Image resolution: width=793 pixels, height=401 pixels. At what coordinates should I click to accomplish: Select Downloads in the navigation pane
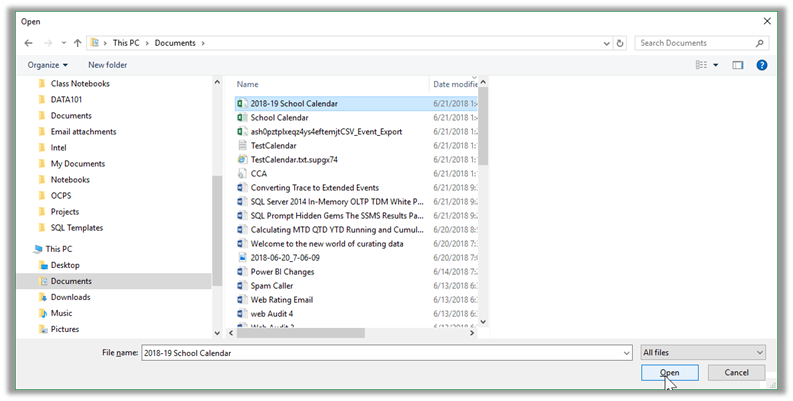coord(70,297)
